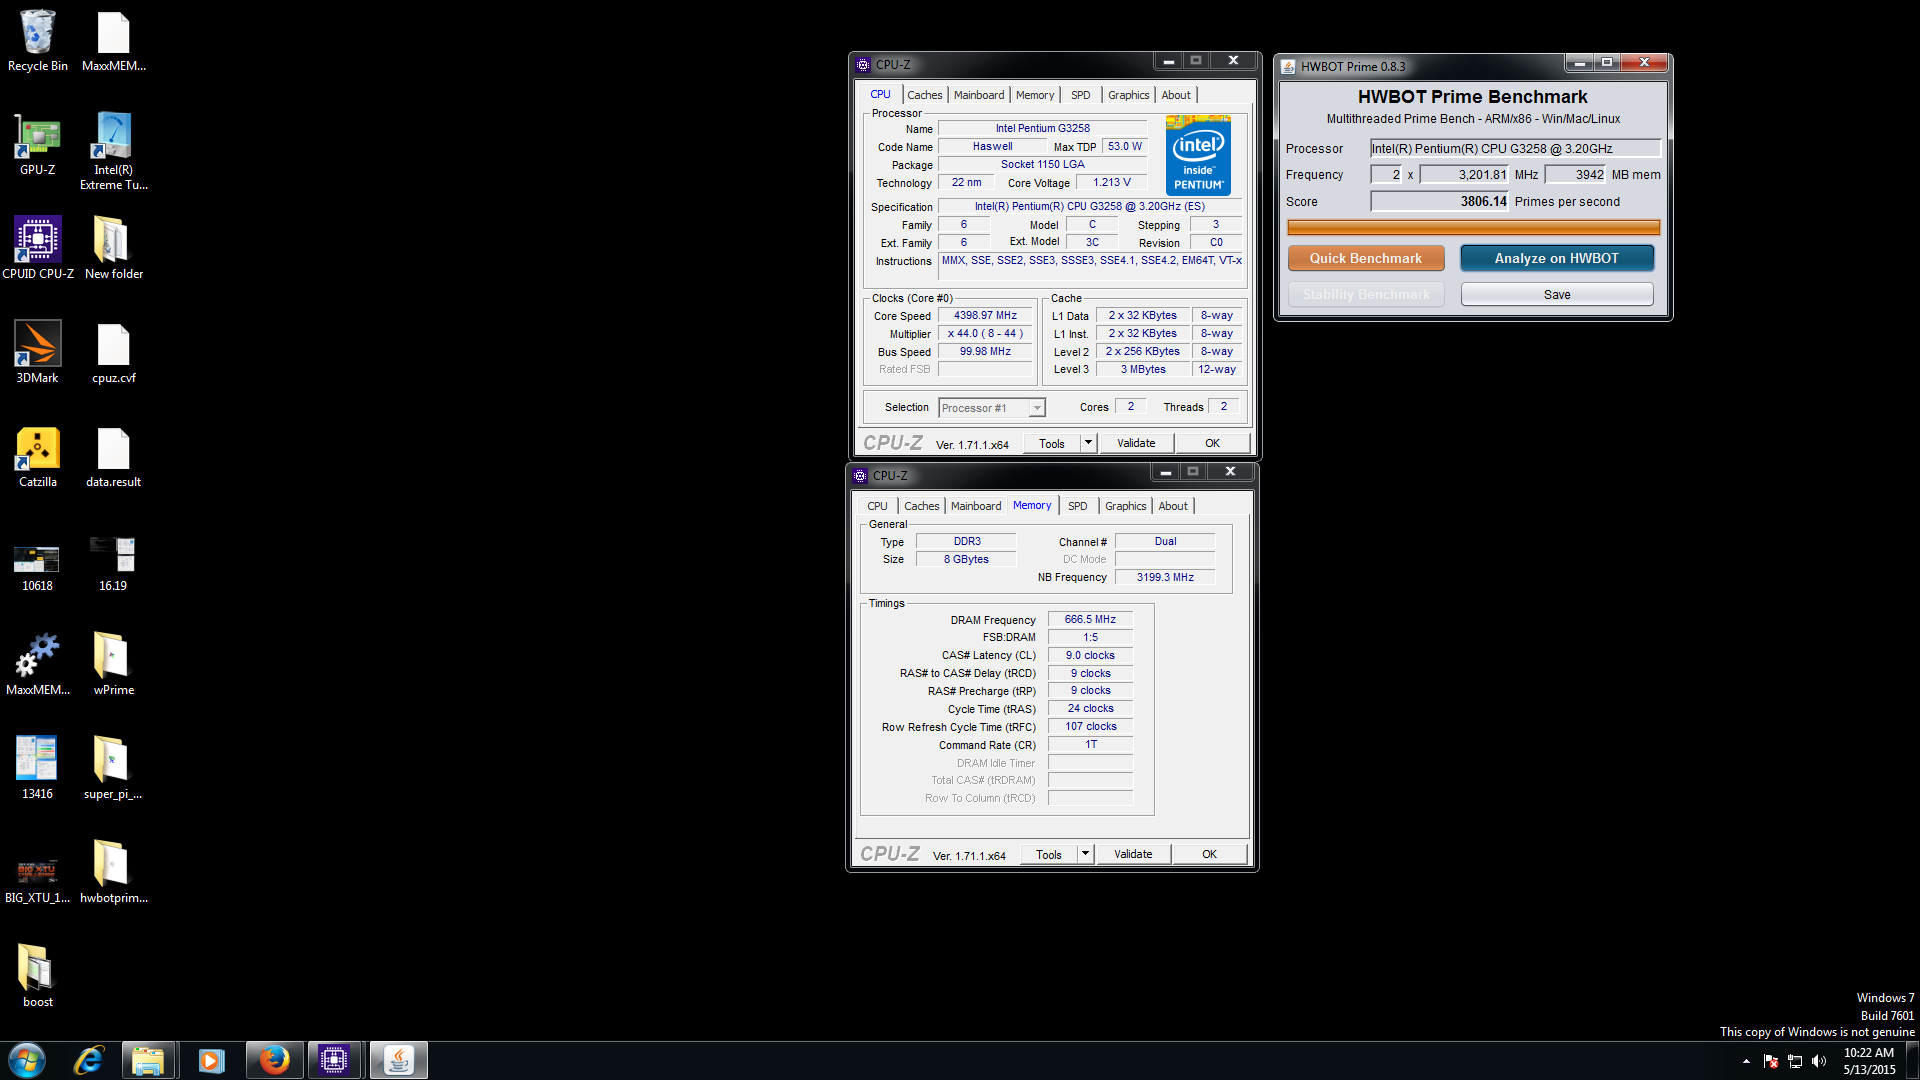Open Tools dropdown arrow in bottom CPU-Z window
Screen dimensions: 1920x1080
[1086, 854]
